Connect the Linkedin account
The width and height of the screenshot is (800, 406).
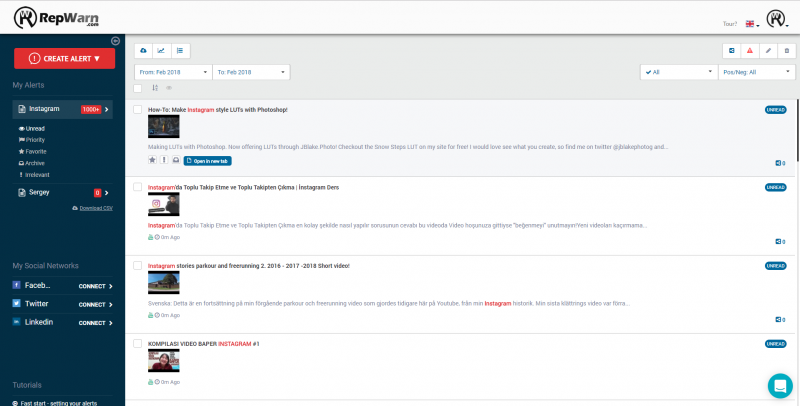(x=95, y=323)
